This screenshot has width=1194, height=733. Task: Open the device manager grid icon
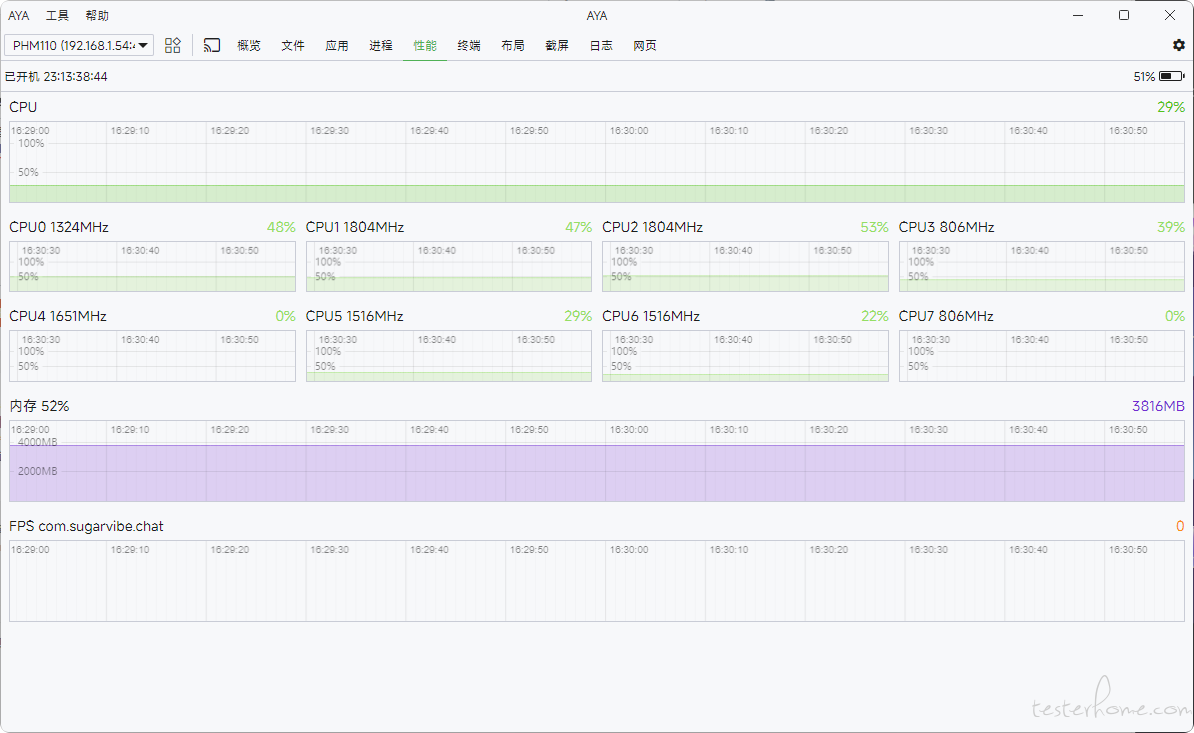pos(173,45)
